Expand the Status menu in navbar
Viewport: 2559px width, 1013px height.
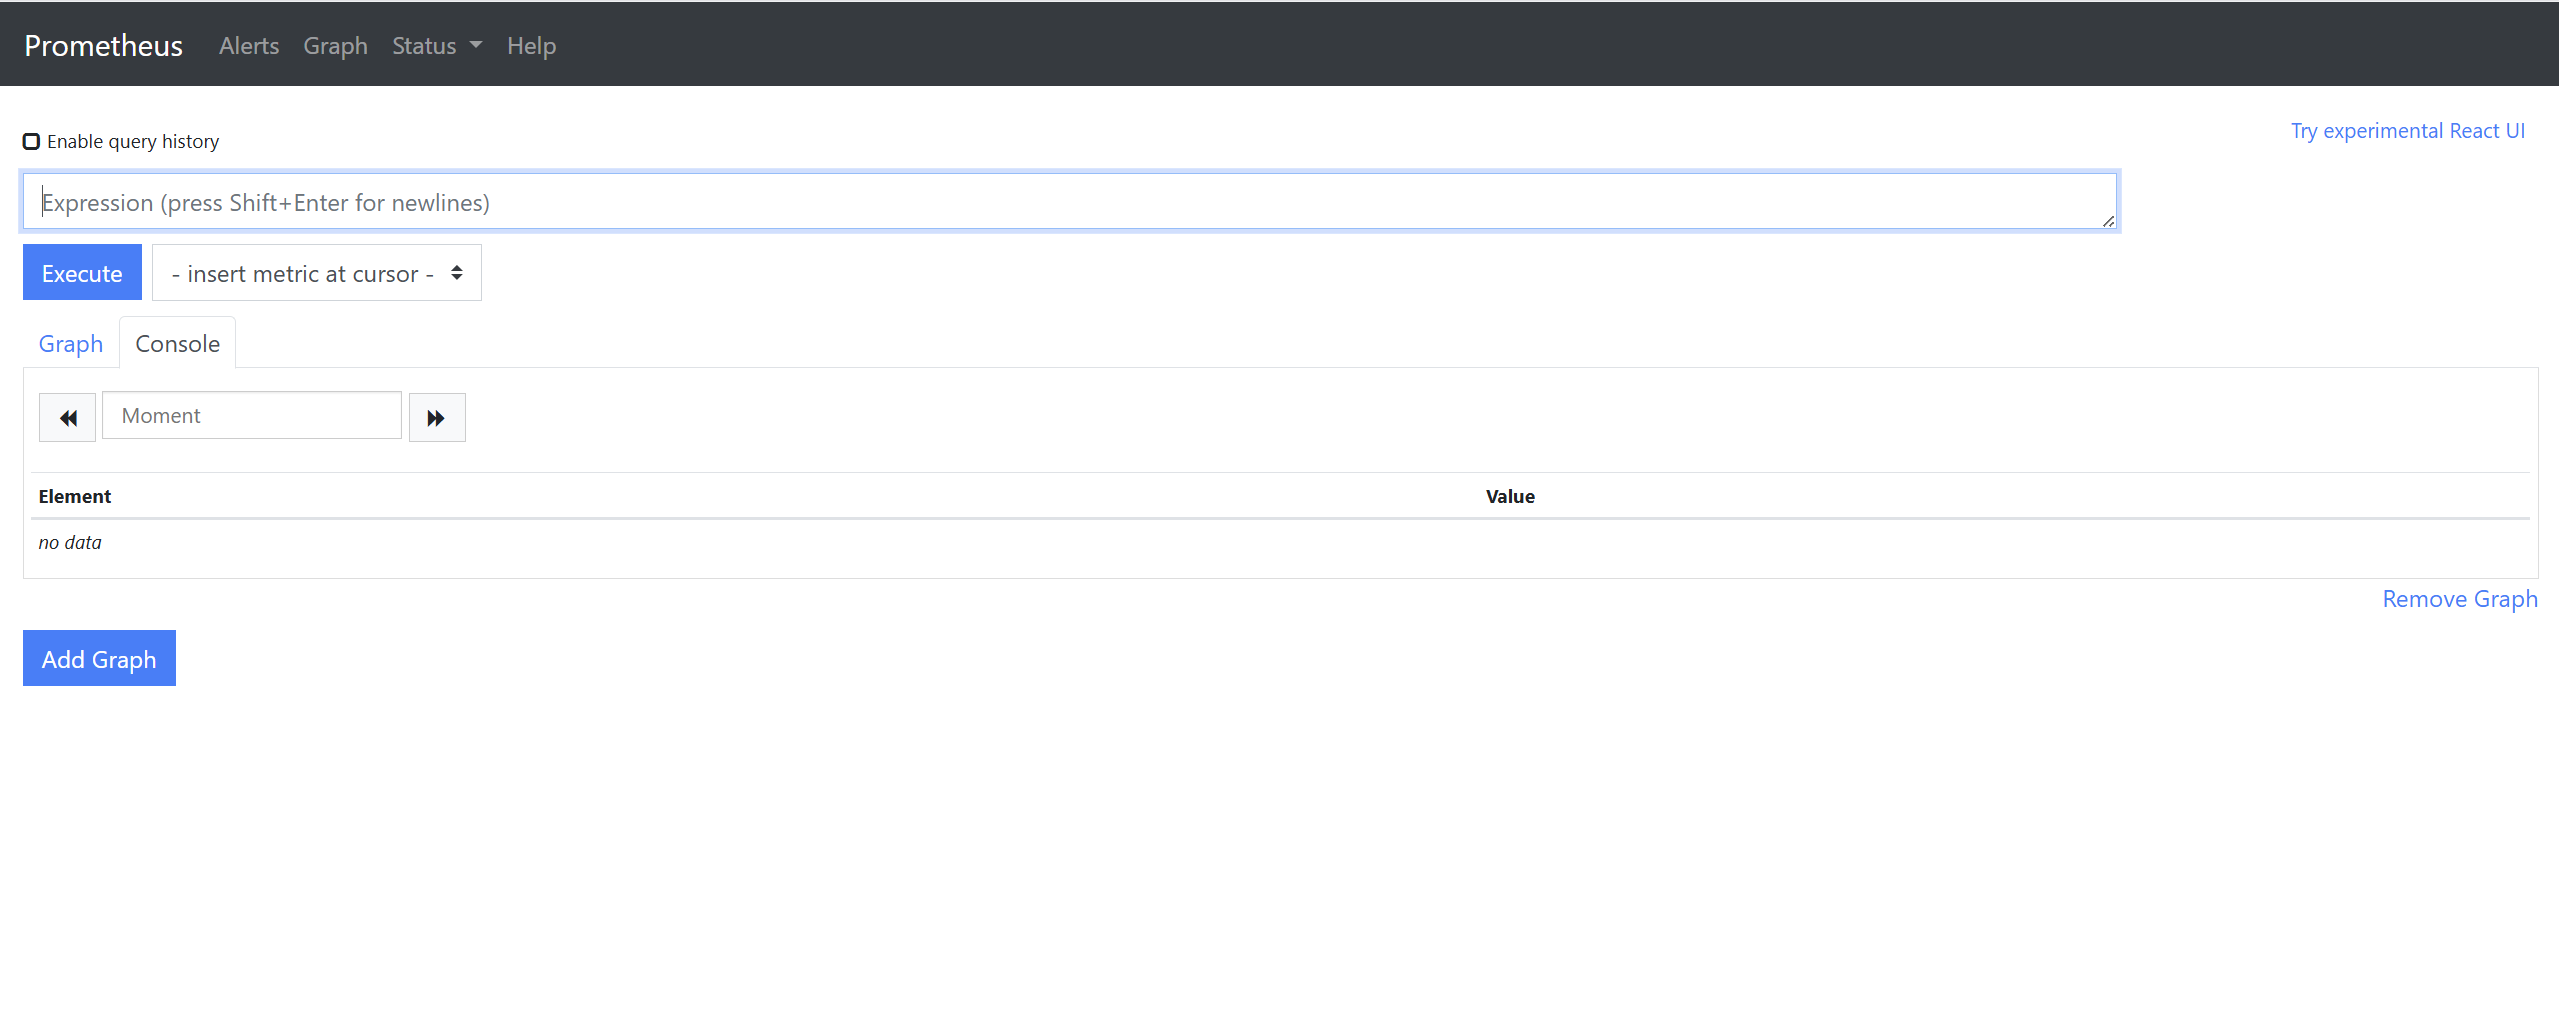point(437,46)
